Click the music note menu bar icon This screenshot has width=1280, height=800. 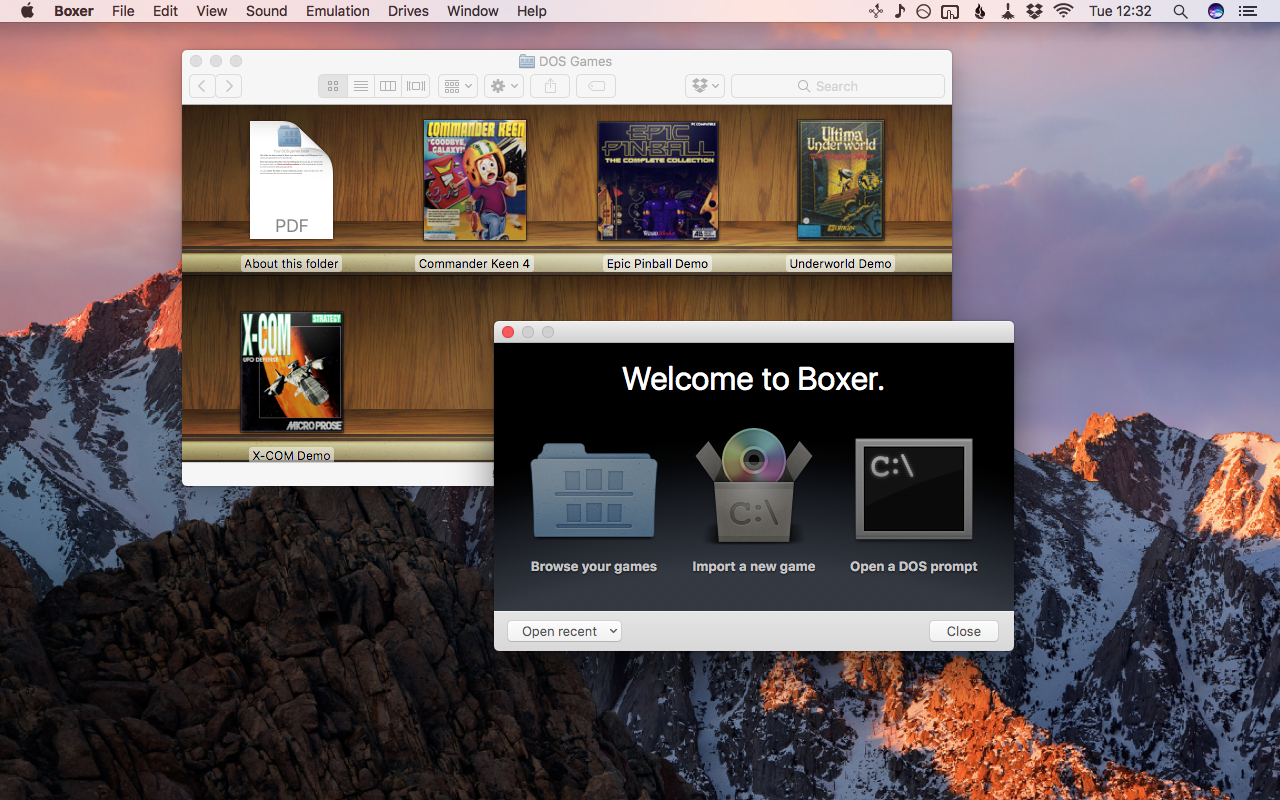point(899,11)
